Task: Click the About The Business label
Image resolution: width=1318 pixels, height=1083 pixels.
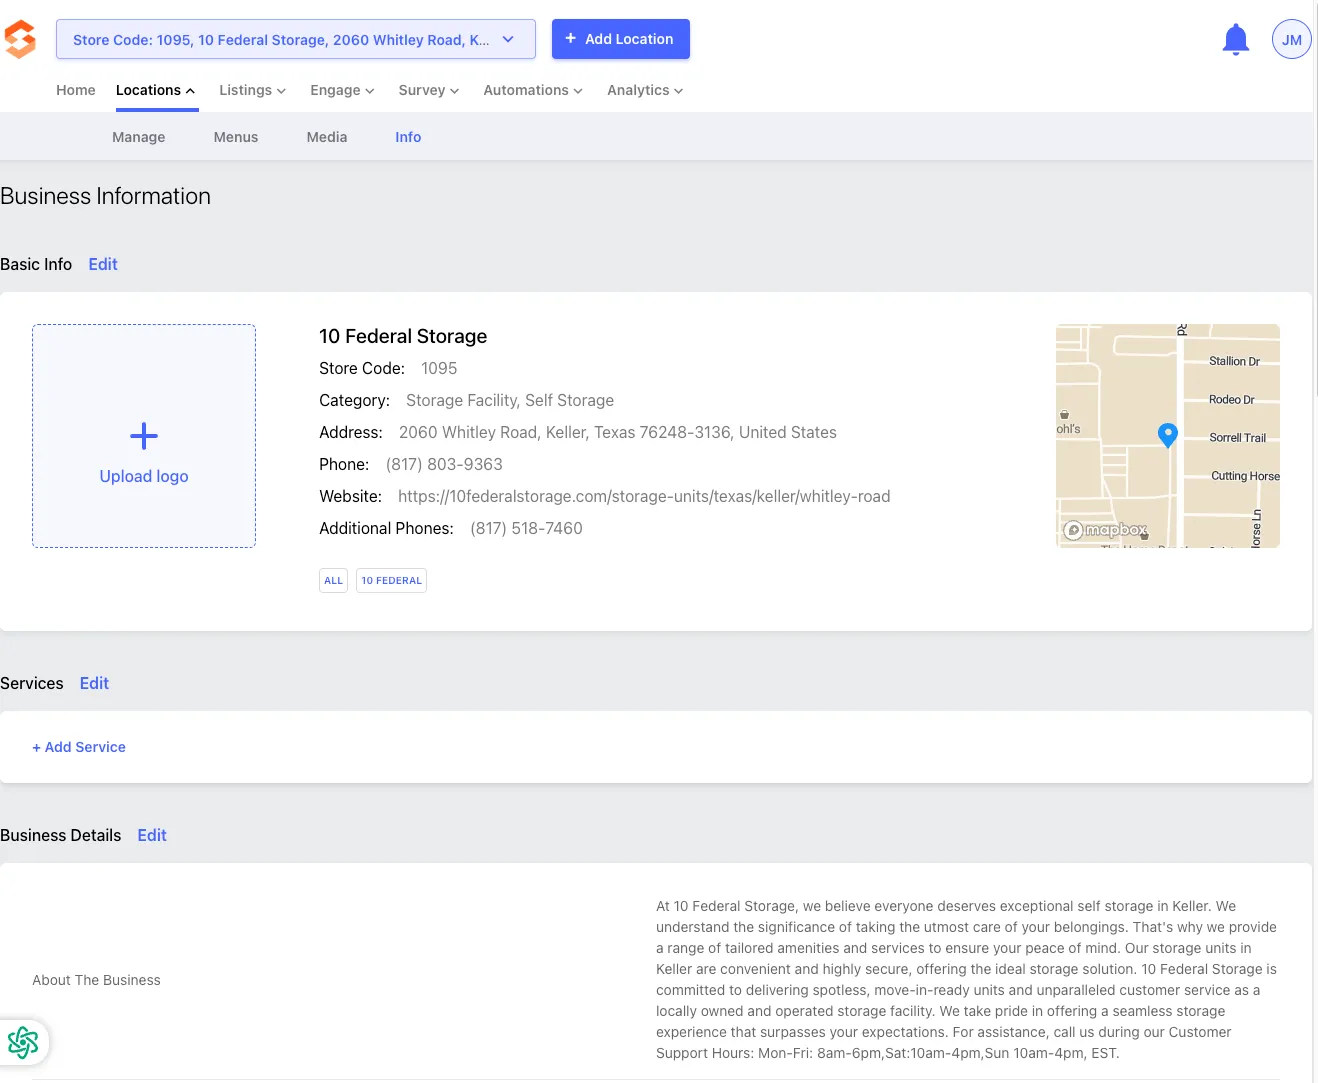Action: (96, 980)
